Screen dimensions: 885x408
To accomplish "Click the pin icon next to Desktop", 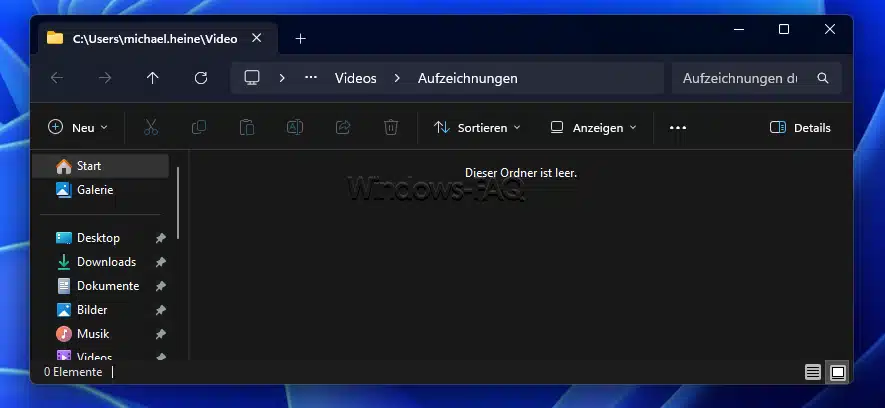I will point(160,238).
